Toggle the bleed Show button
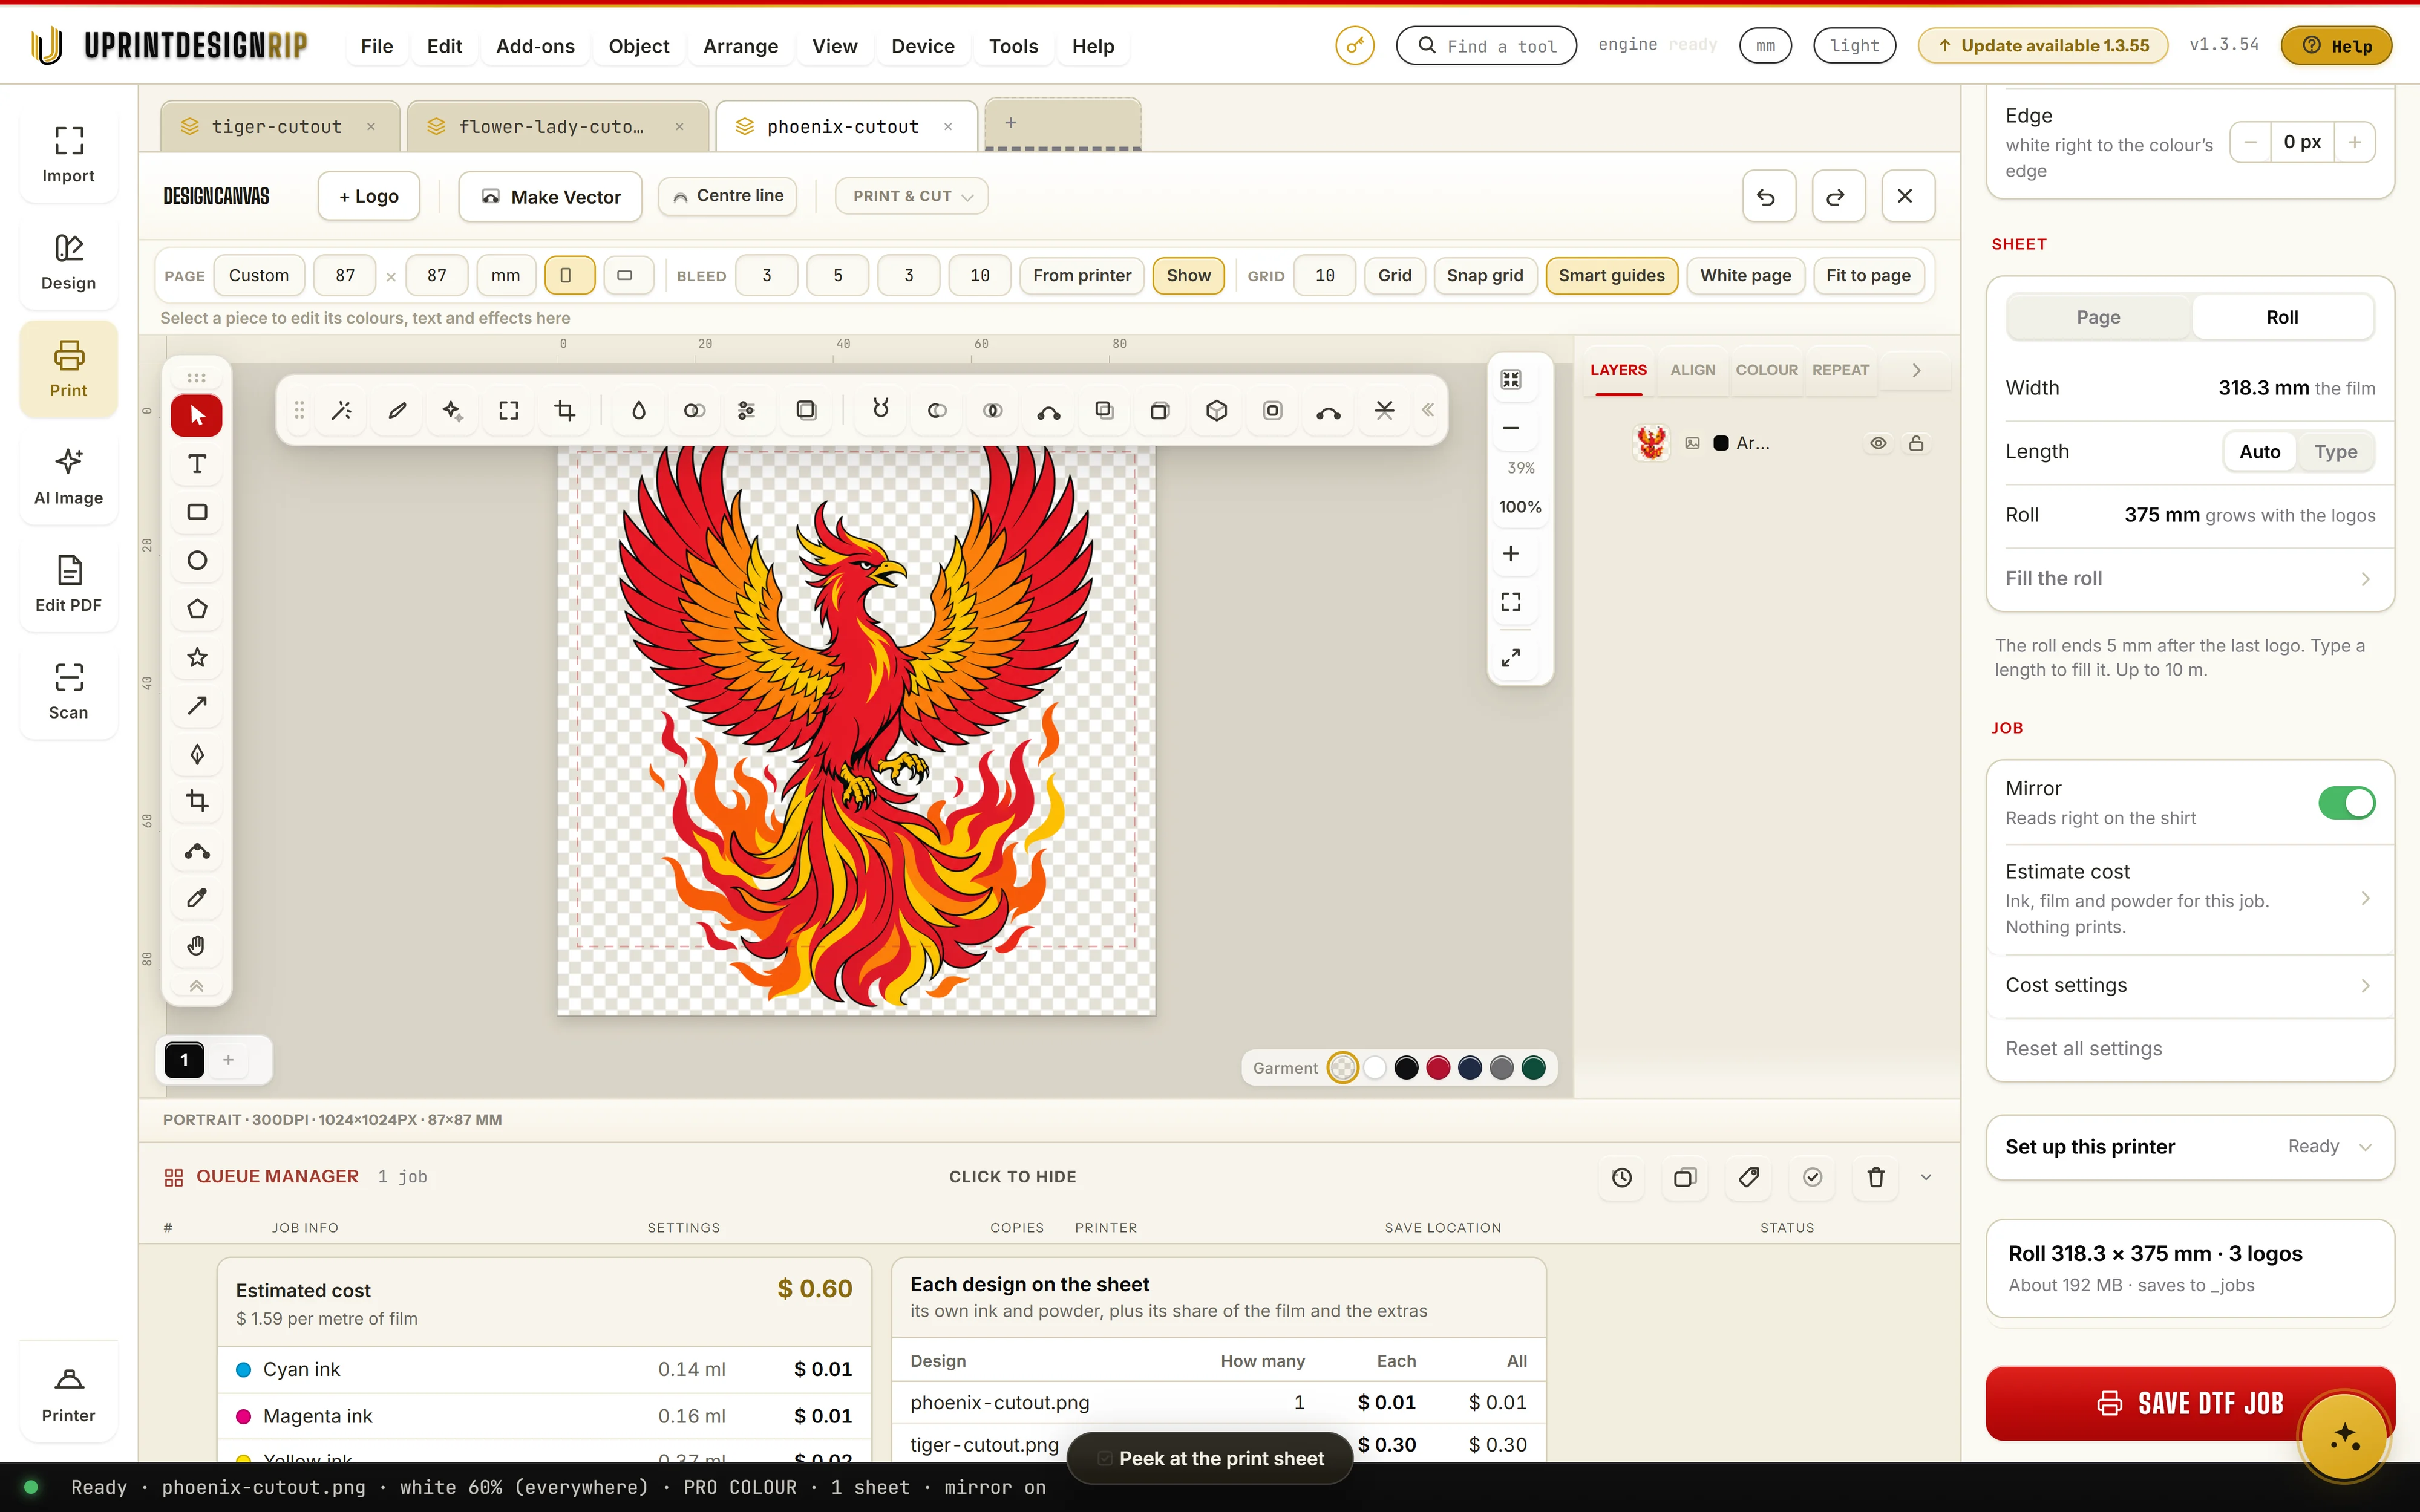2420x1512 pixels. pos(1188,275)
